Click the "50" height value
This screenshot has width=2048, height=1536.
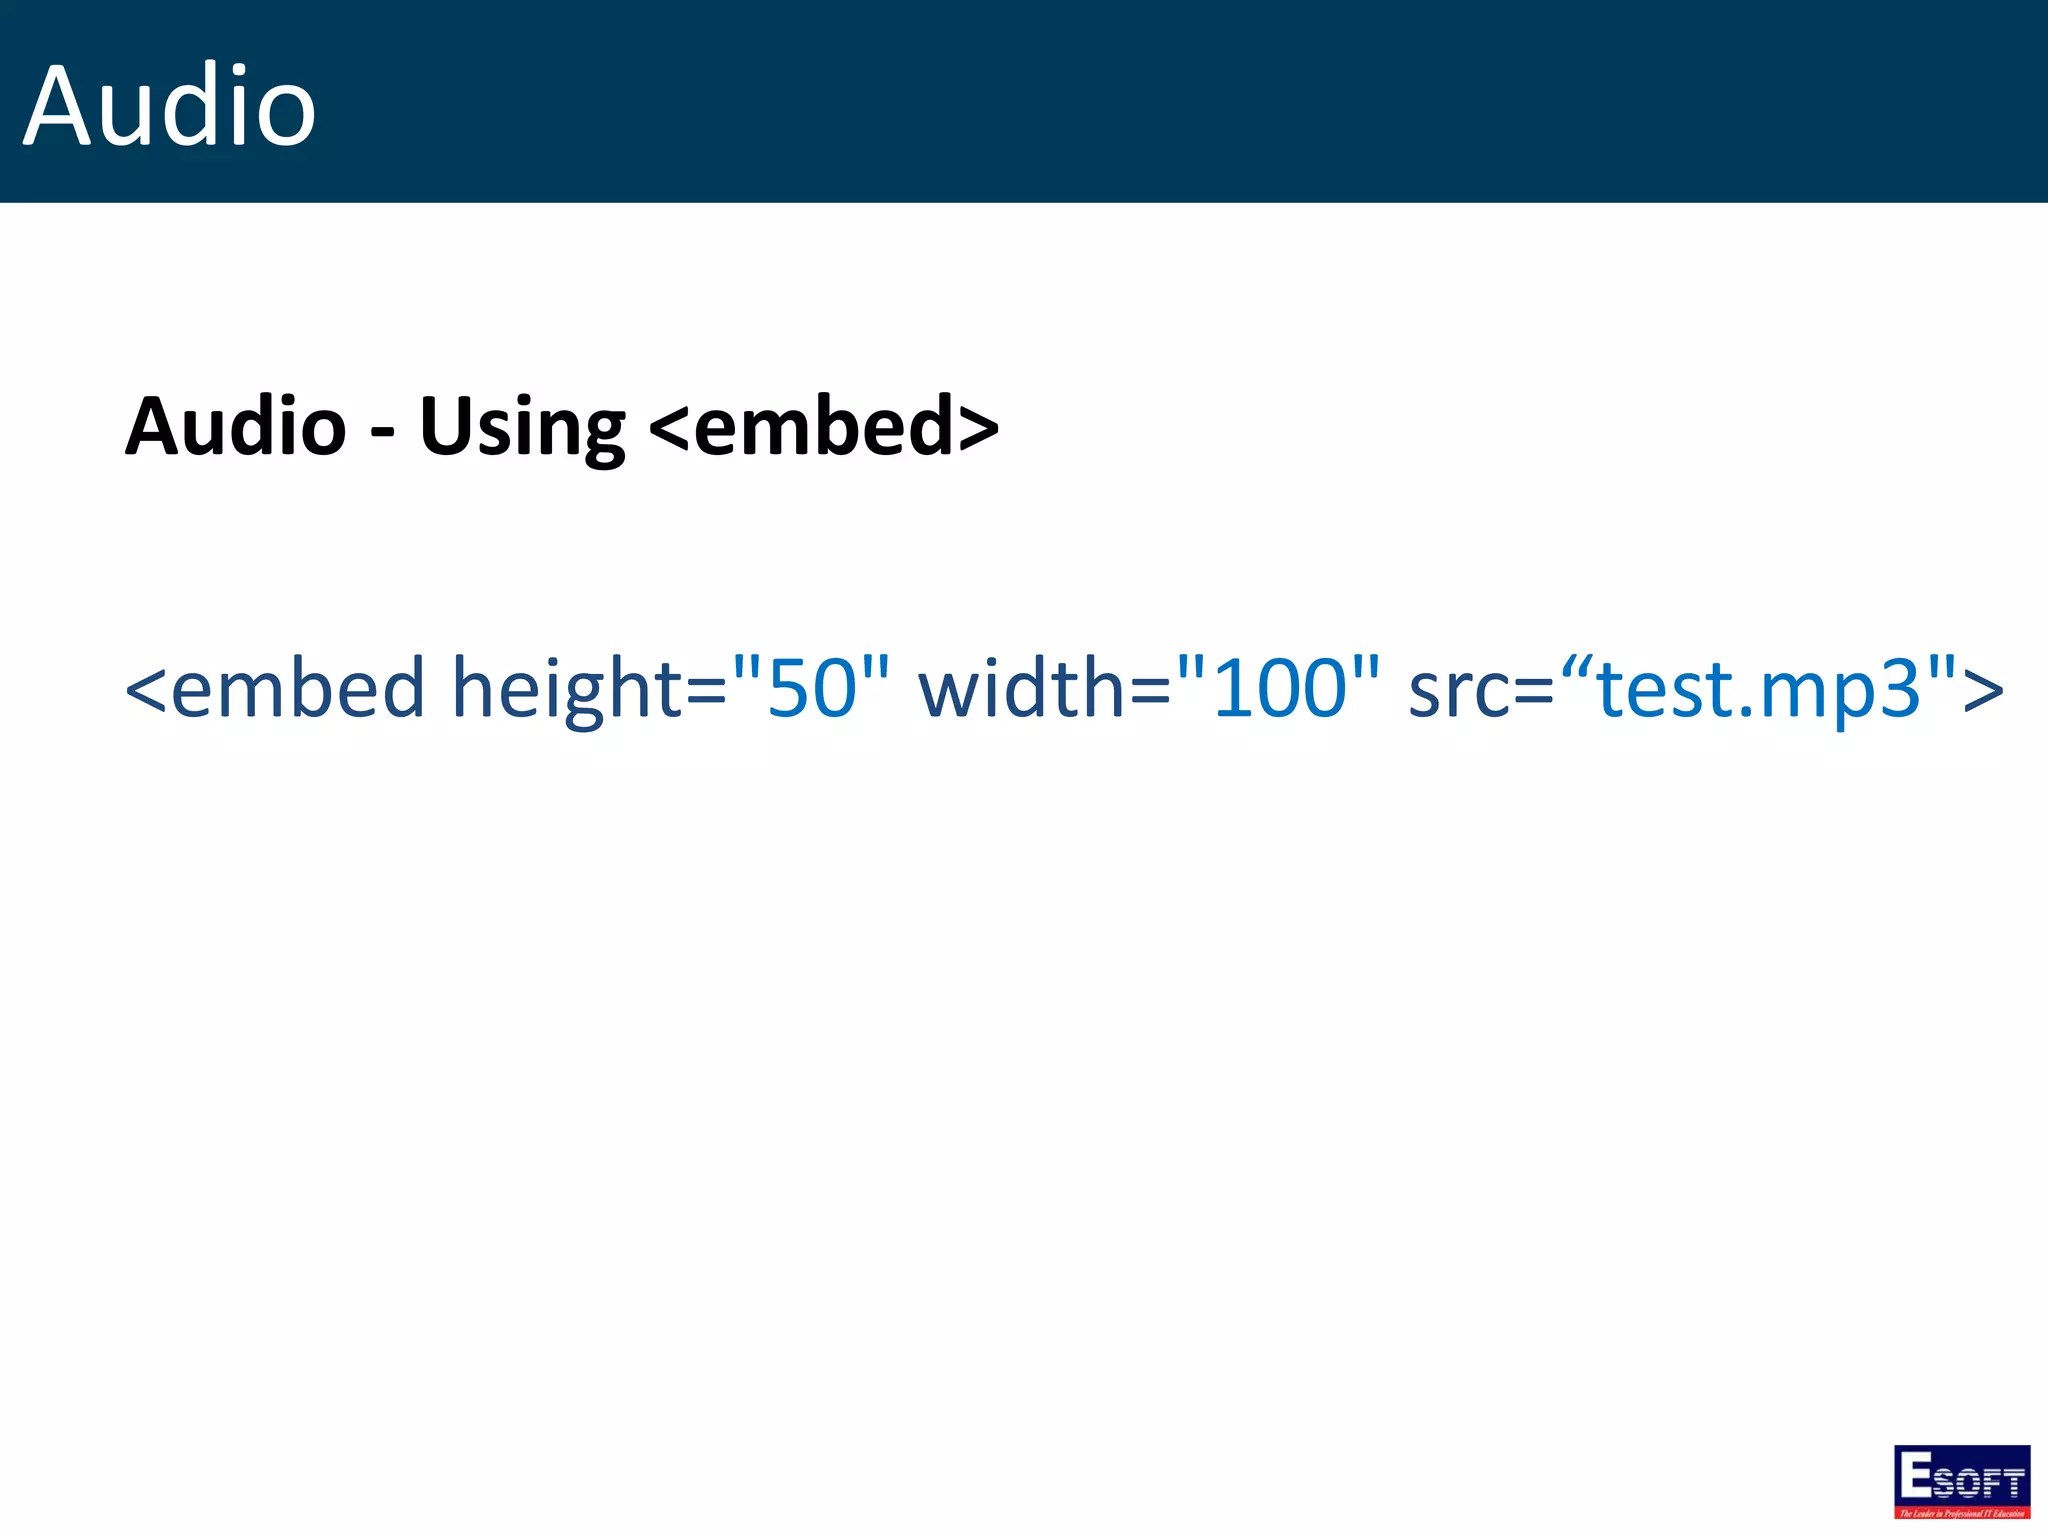[811, 688]
